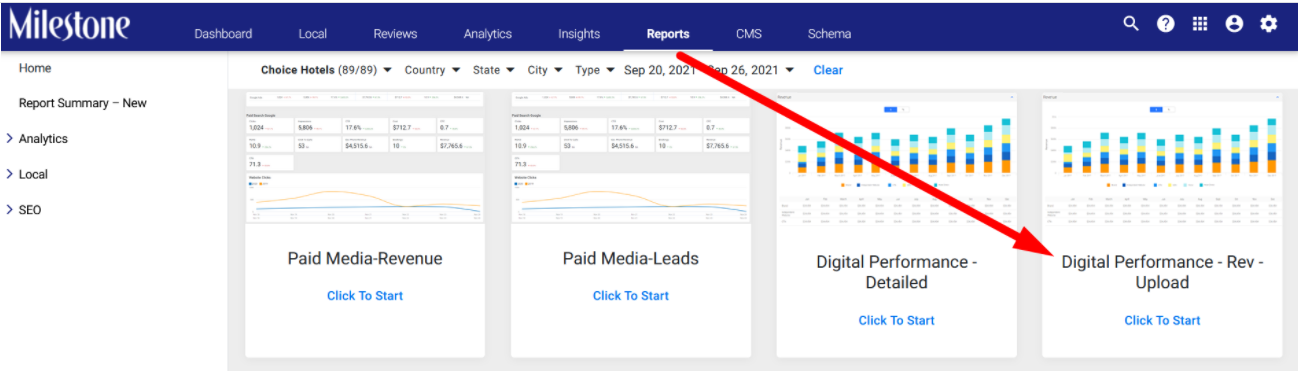
Task: Open the user account icon
Action: (1234, 24)
